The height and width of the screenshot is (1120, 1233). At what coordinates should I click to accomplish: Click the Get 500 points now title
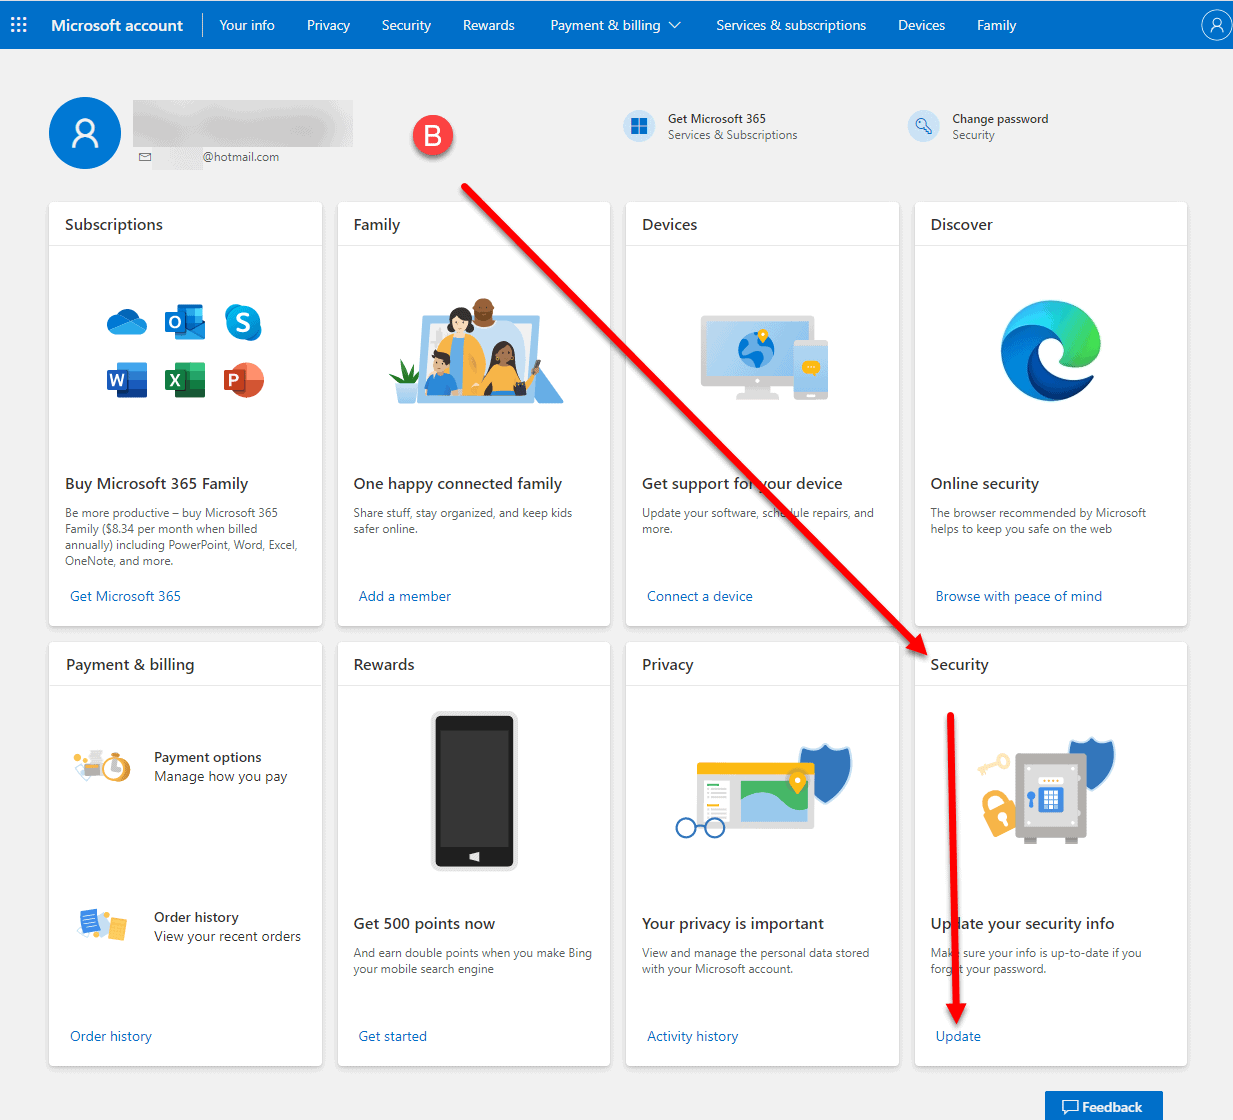424,923
